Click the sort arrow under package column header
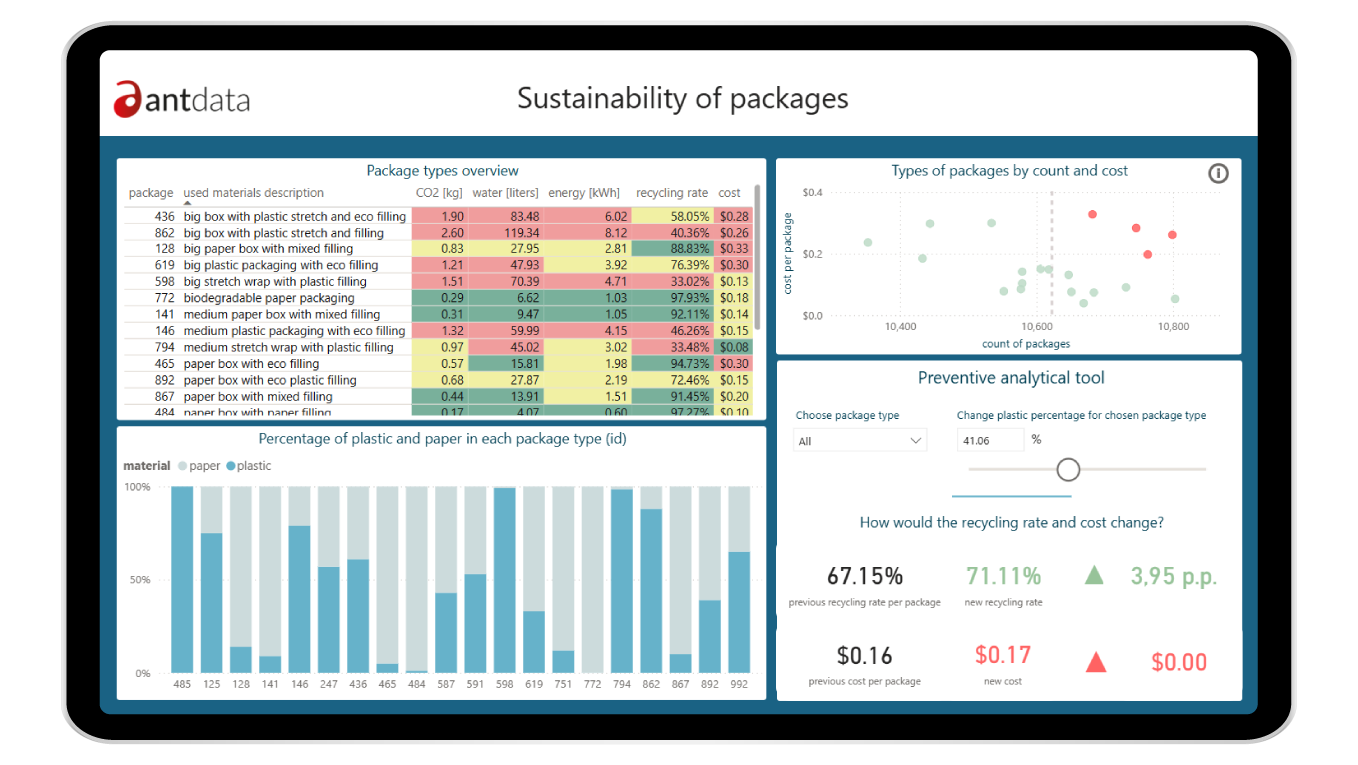Viewport: 1358px width, 765px height. click(x=187, y=203)
